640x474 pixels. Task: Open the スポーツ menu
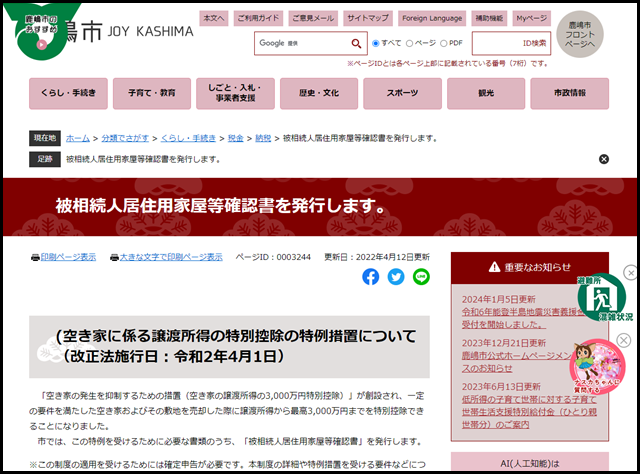[402, 93]
